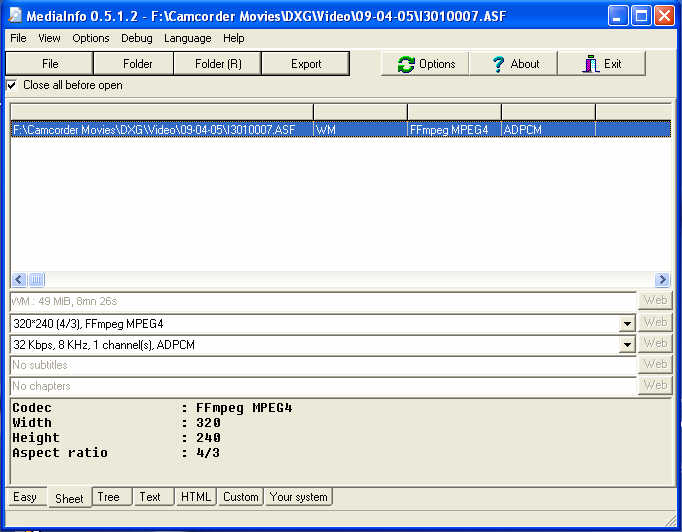Screen dimensions: 682x532
Task: Click the Height : 240 line
Action: pyautogui.click(x=117, y=438)
